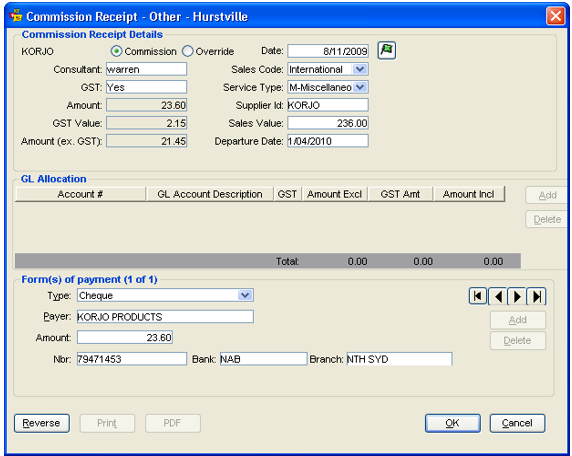Go to last form of payment record
Viewport: 572px width, 456px height.
pos(536,296)
